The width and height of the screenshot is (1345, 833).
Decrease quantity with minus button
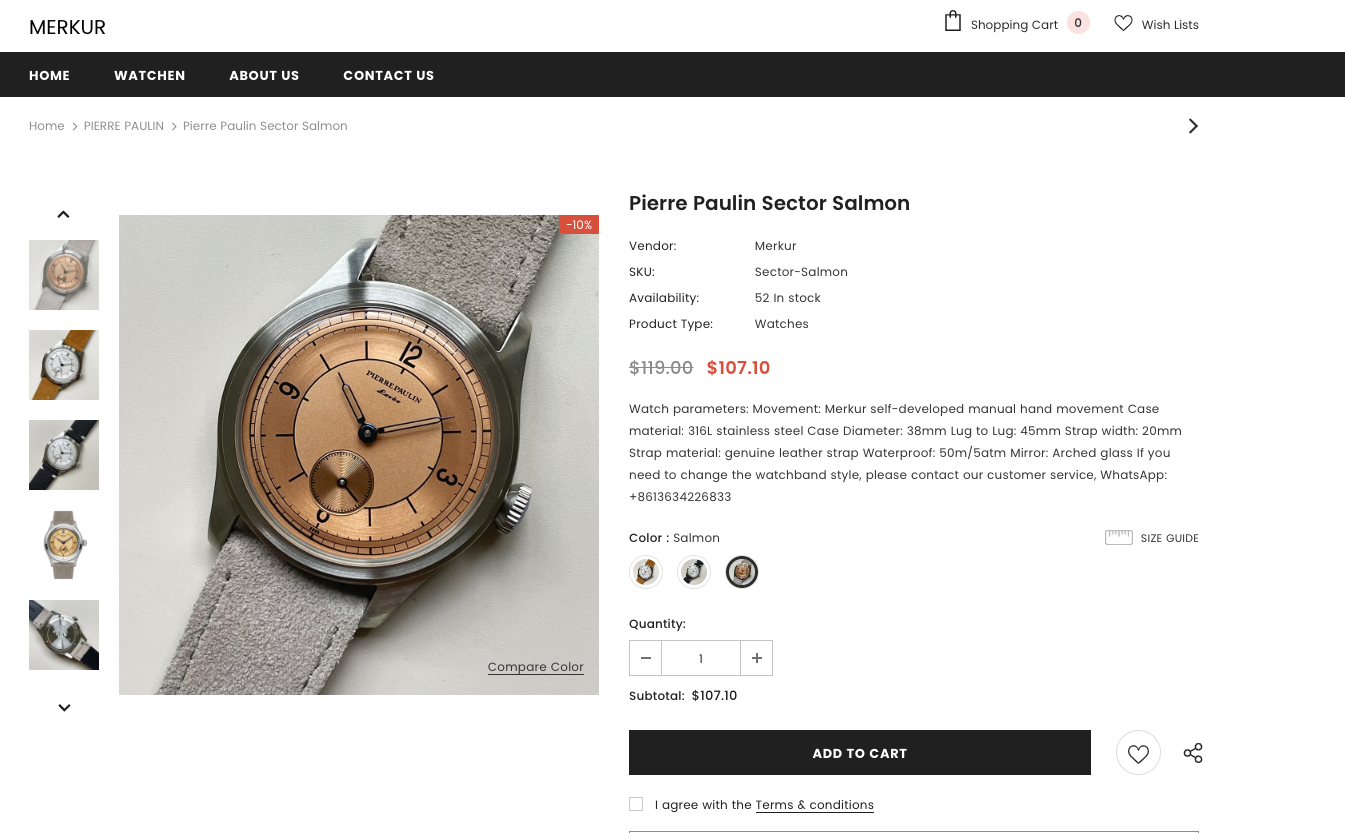pos(646,658)
